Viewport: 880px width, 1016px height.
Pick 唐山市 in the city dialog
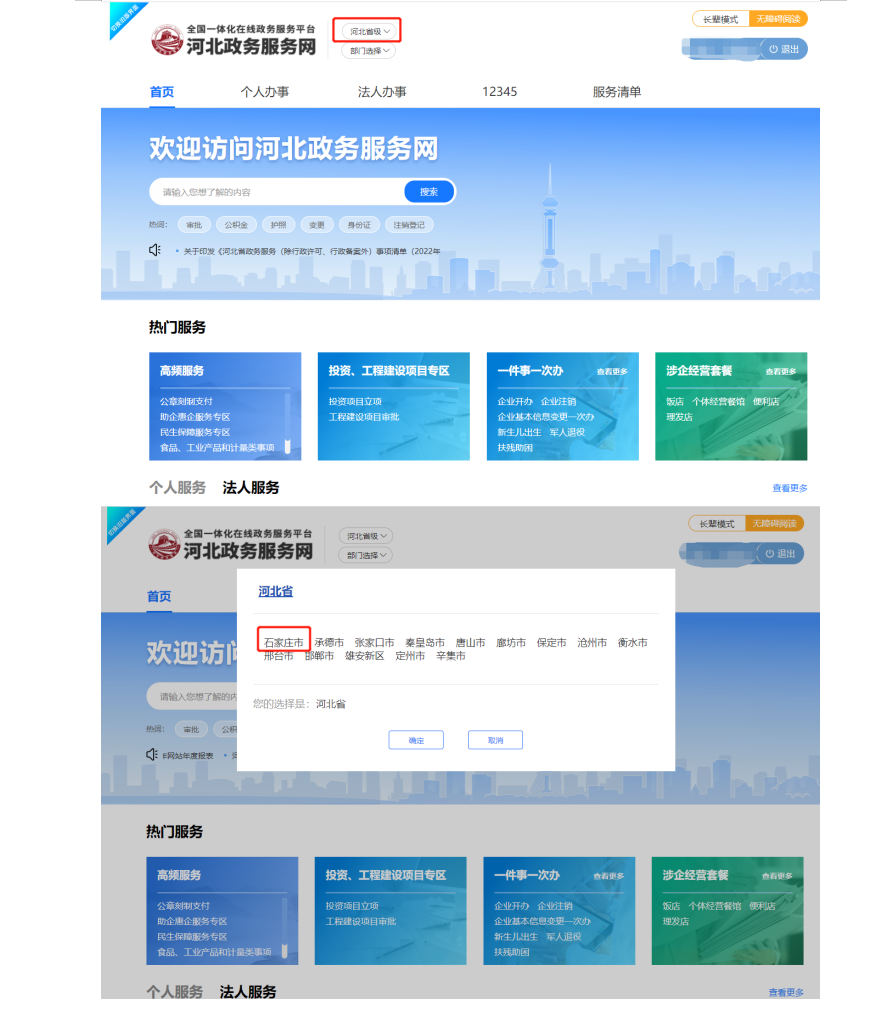470,643
